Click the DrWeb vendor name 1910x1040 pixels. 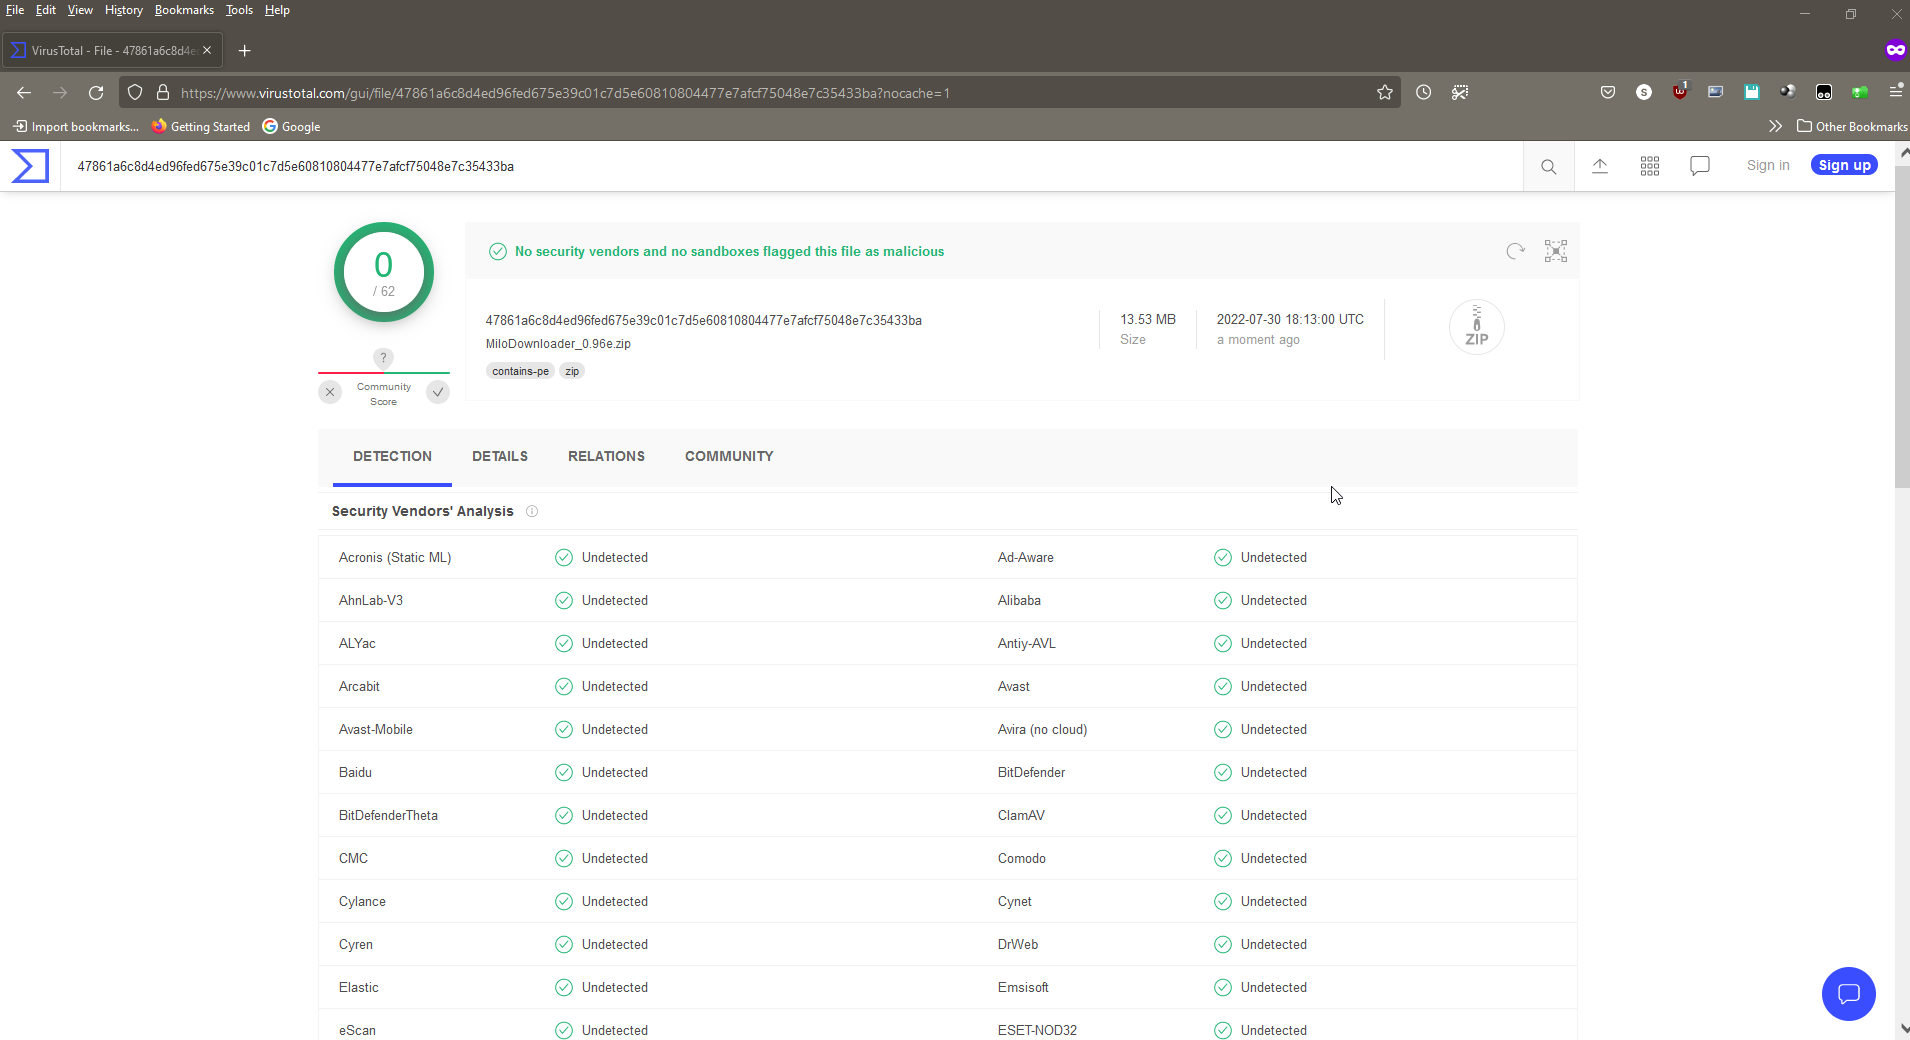(1018, 945)
